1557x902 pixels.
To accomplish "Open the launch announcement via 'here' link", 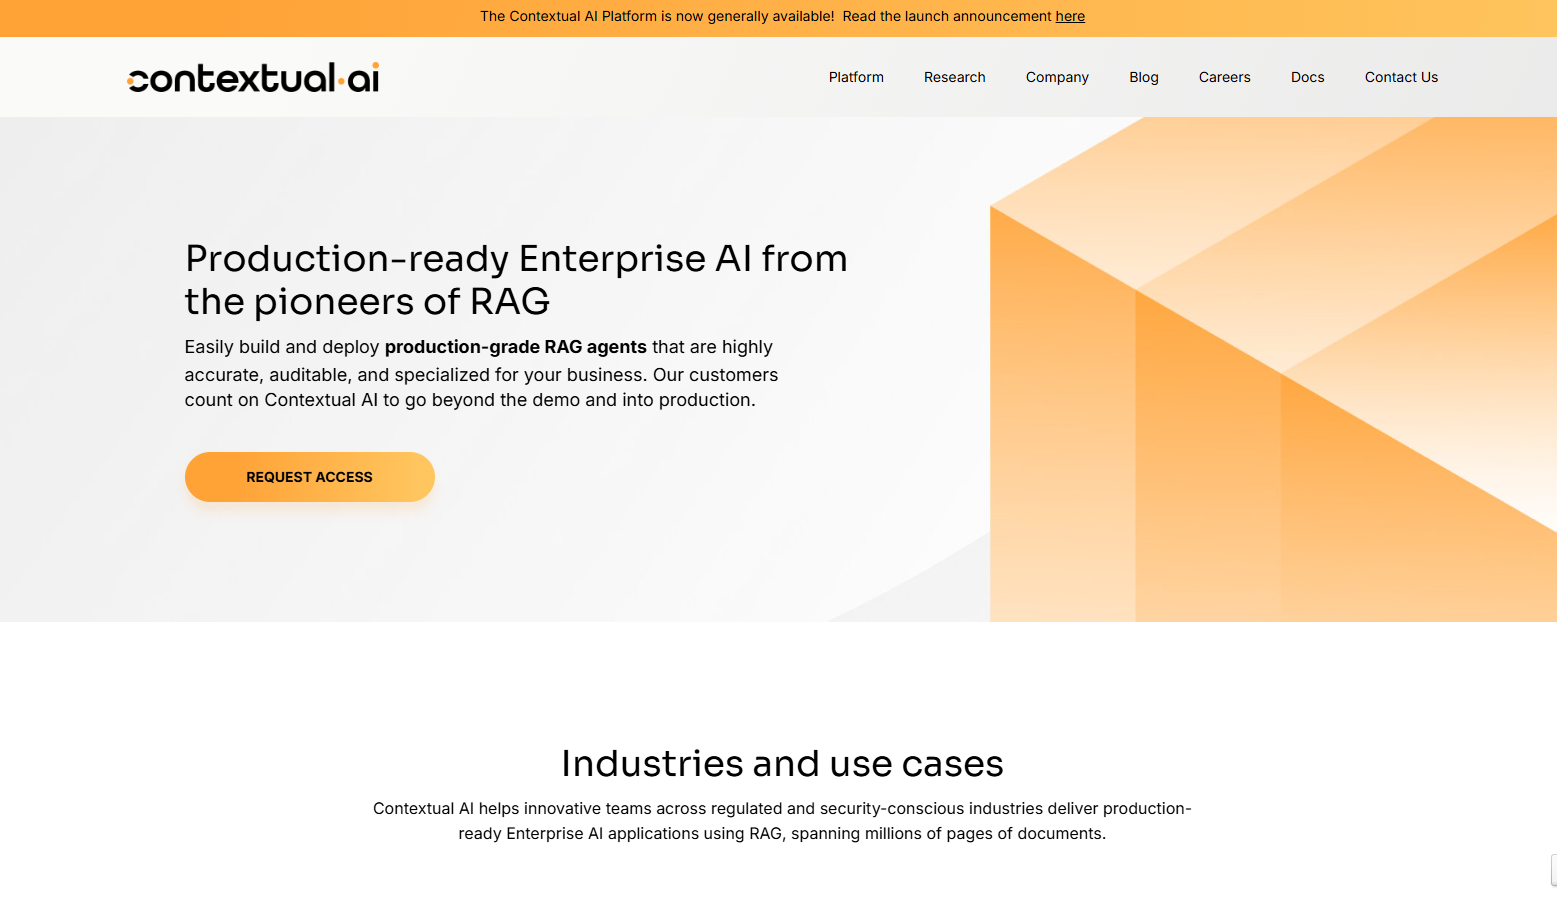I will [x=1069, y=16].
